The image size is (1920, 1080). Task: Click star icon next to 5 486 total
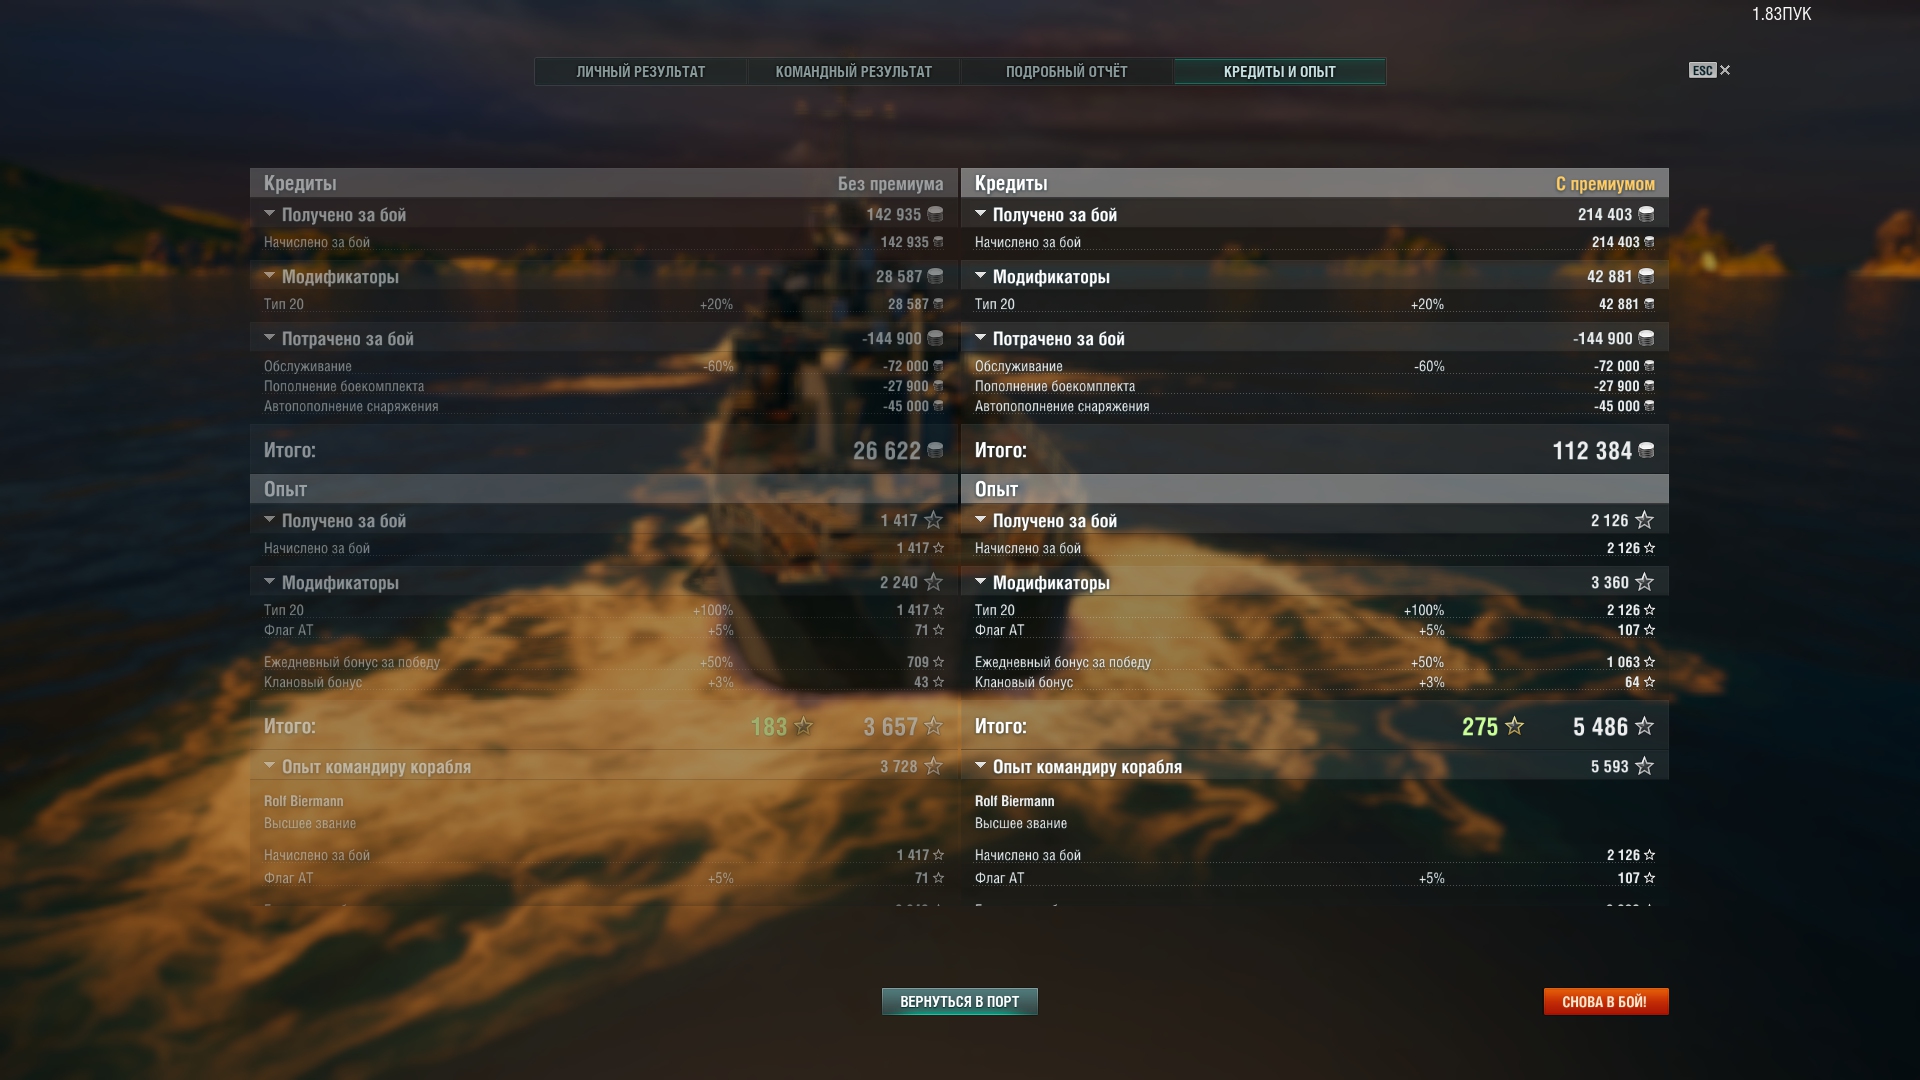[1645, 727]
